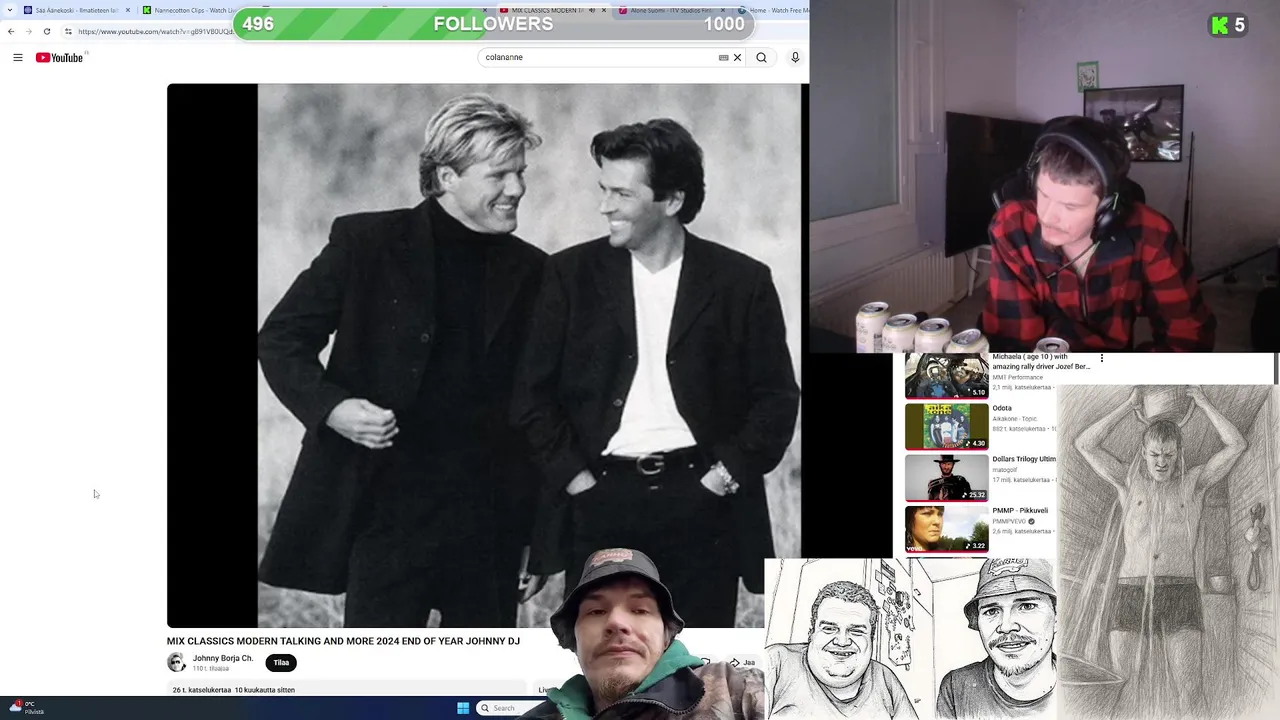Open the PMMPVEVO channel name
1280x720 pixels.
click(1010, 521)
